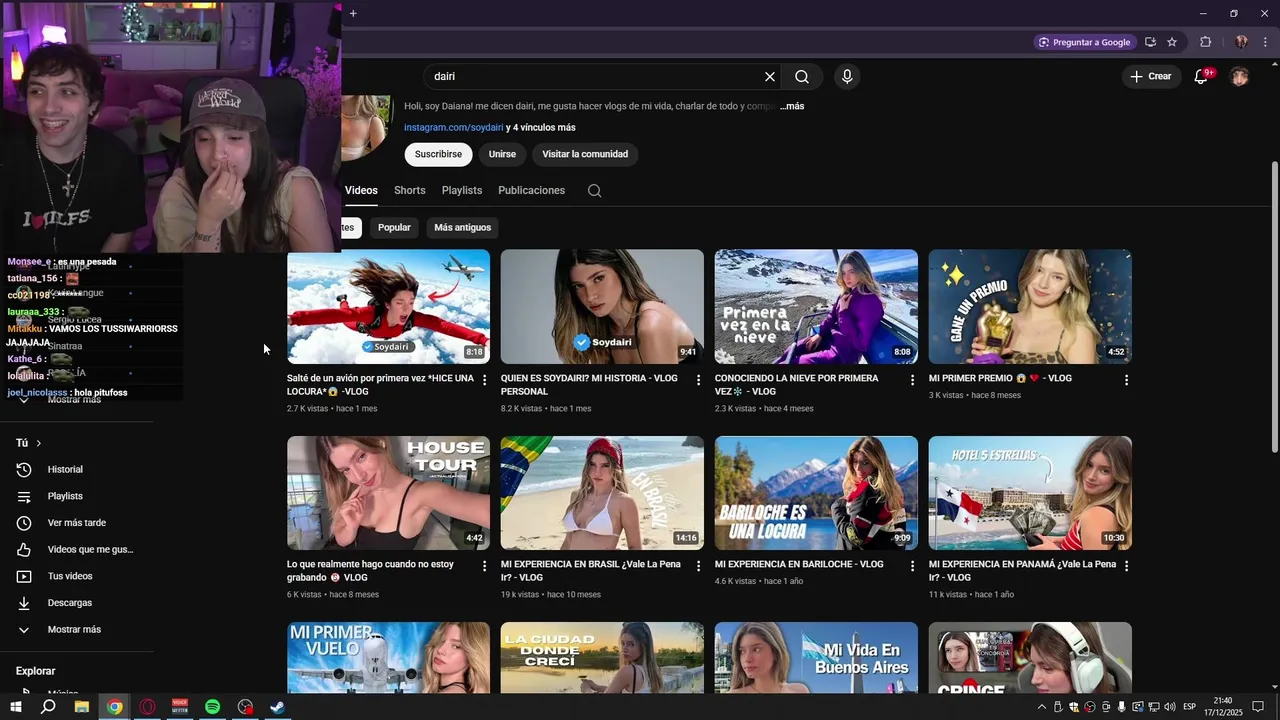Open options menu for 'Salté de un avión' video
1280x720 pixels.
click(485, 380)
